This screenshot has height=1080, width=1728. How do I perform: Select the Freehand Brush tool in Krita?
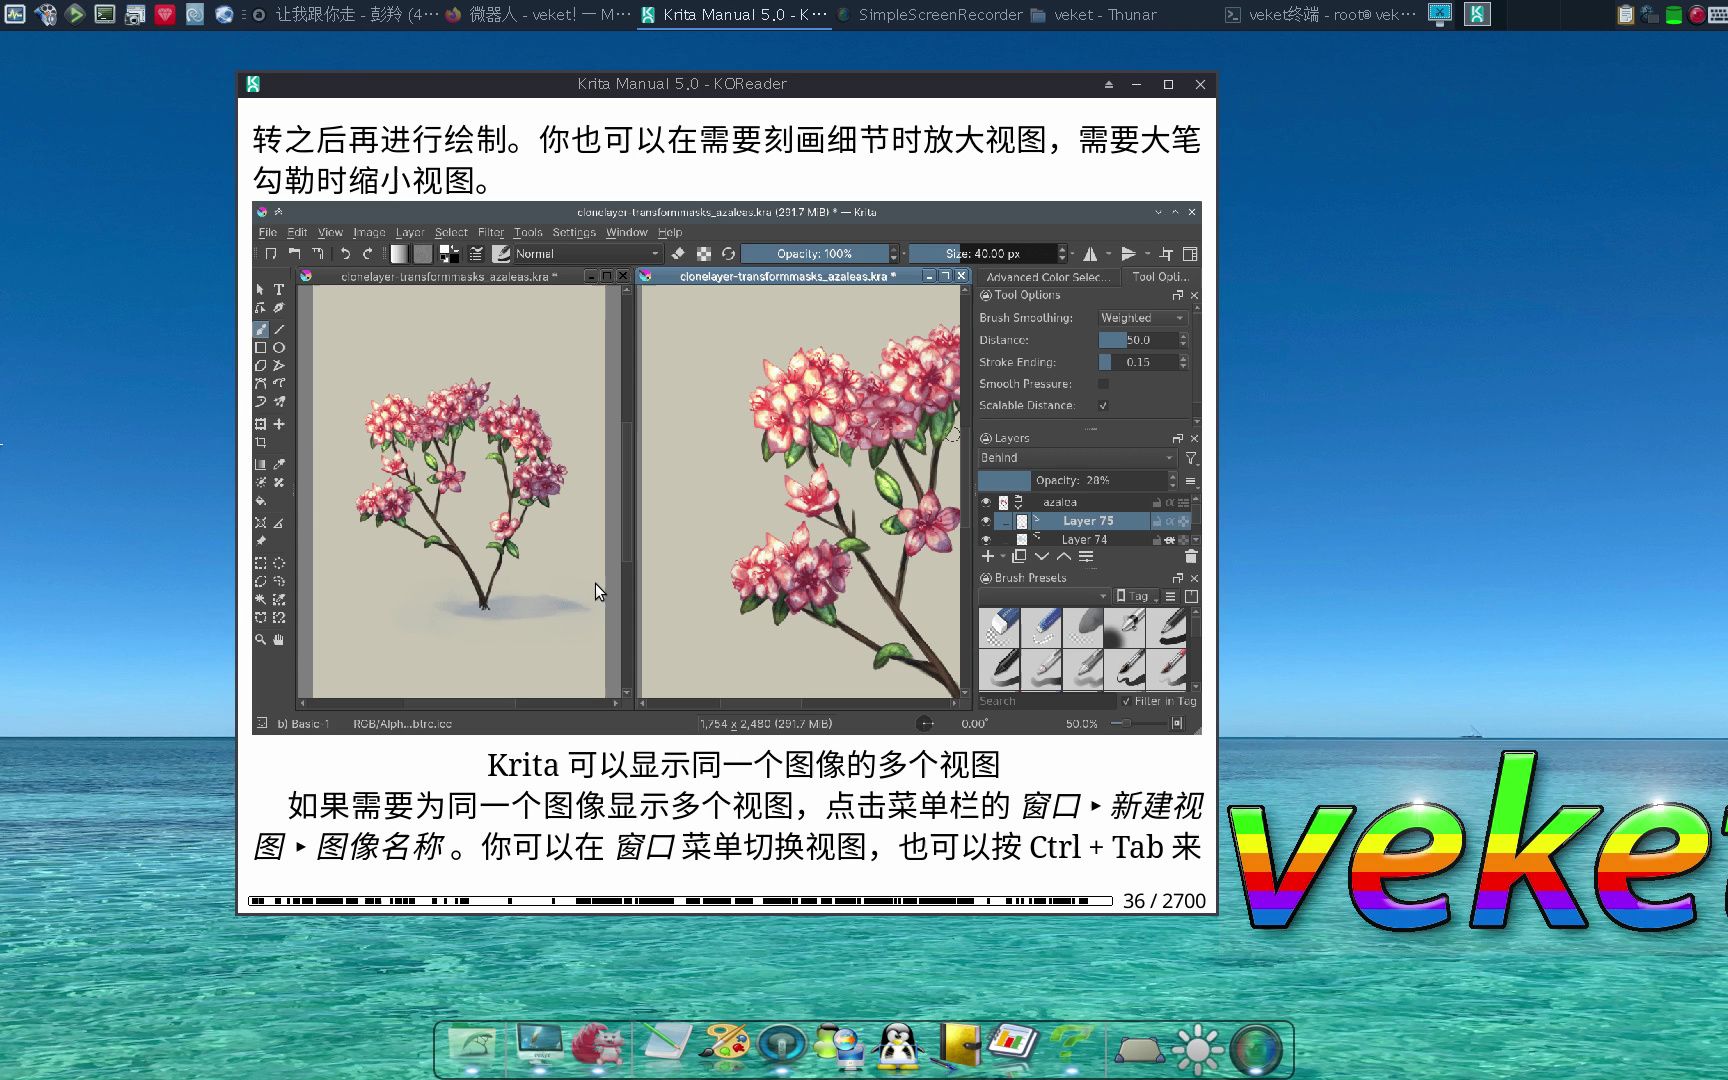[261, 329]
